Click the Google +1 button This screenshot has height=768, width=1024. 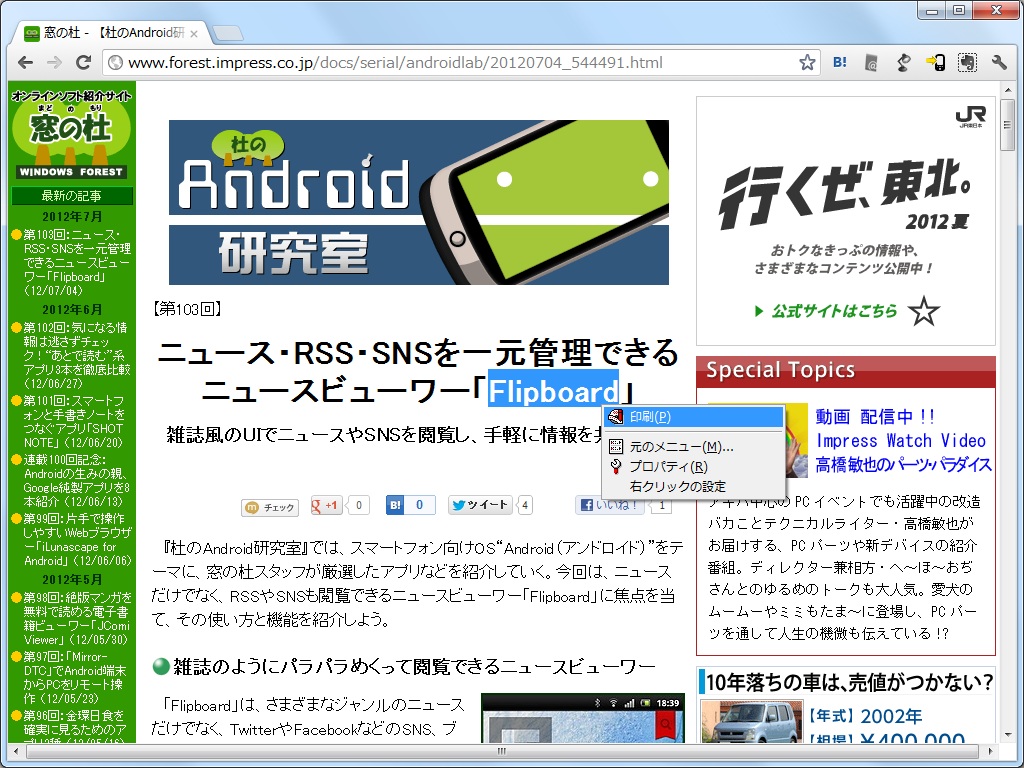coord(327,505)
